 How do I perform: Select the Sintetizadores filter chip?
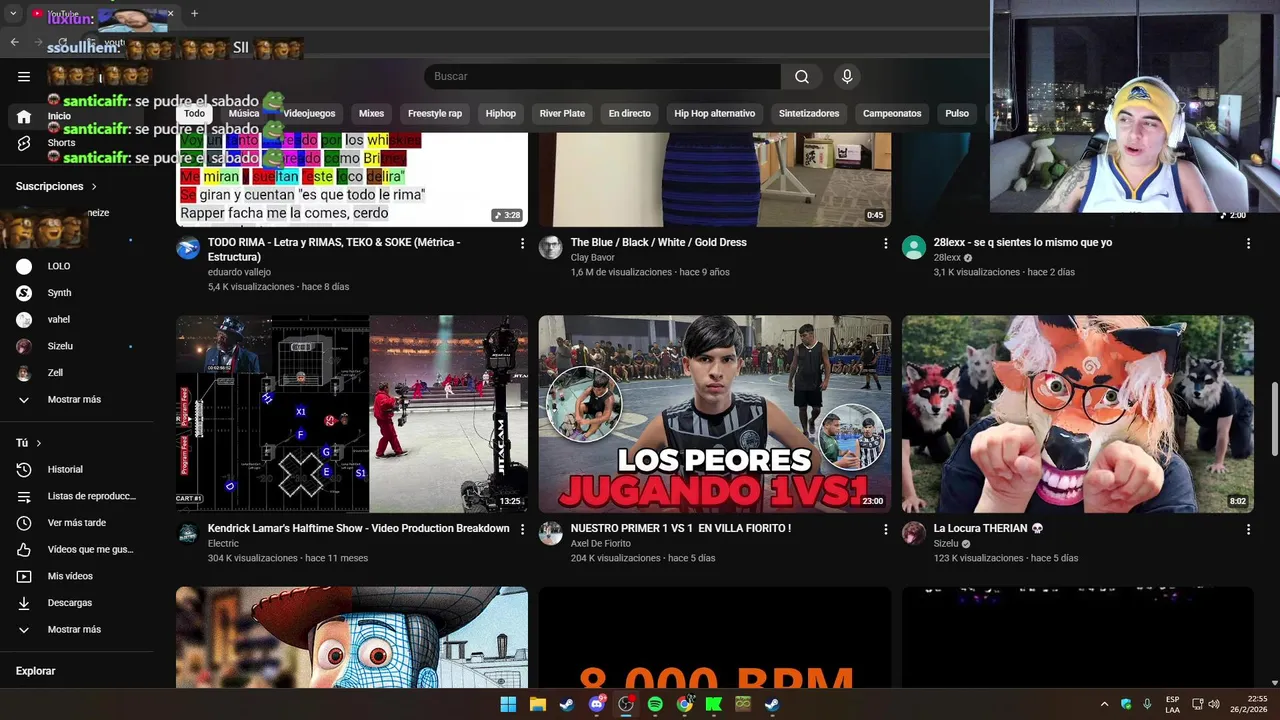click(809, 113)
